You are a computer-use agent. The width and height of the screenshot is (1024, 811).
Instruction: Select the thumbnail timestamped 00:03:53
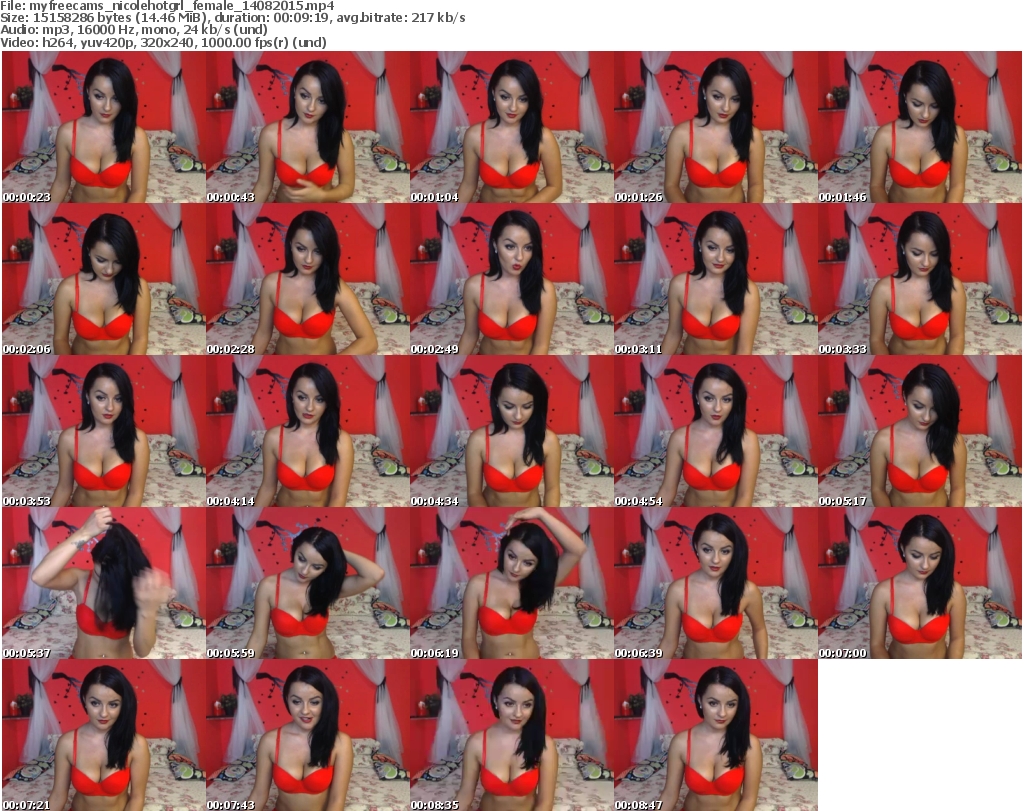(x=104, y=431)
